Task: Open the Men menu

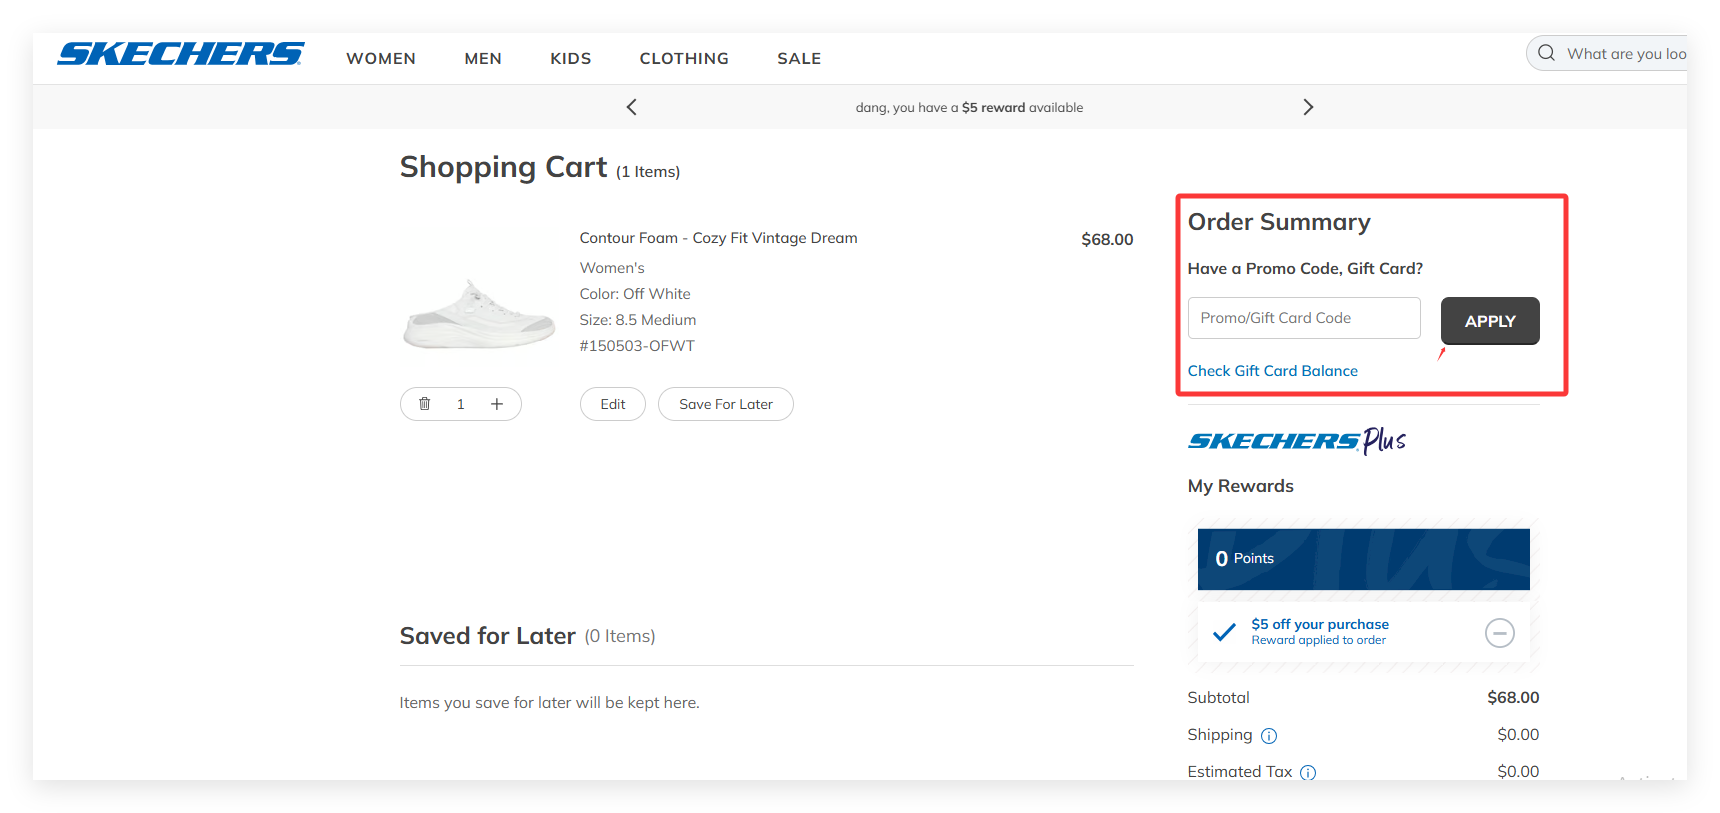Action: [483, 59]
